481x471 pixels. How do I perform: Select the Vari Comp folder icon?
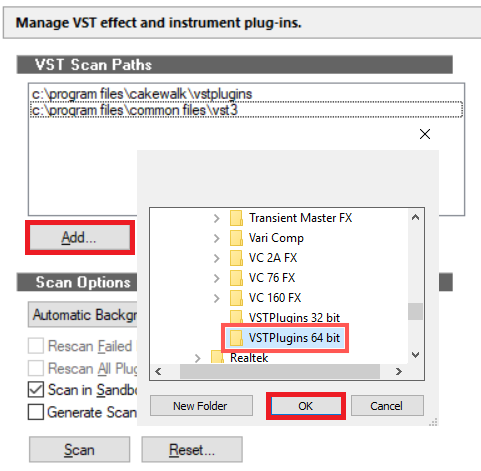(x=236, y=238)
